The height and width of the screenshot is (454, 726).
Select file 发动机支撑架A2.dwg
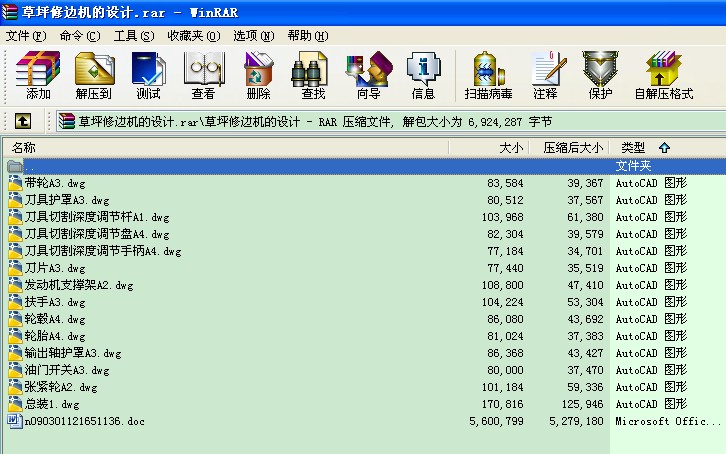(x=79, y=285)
